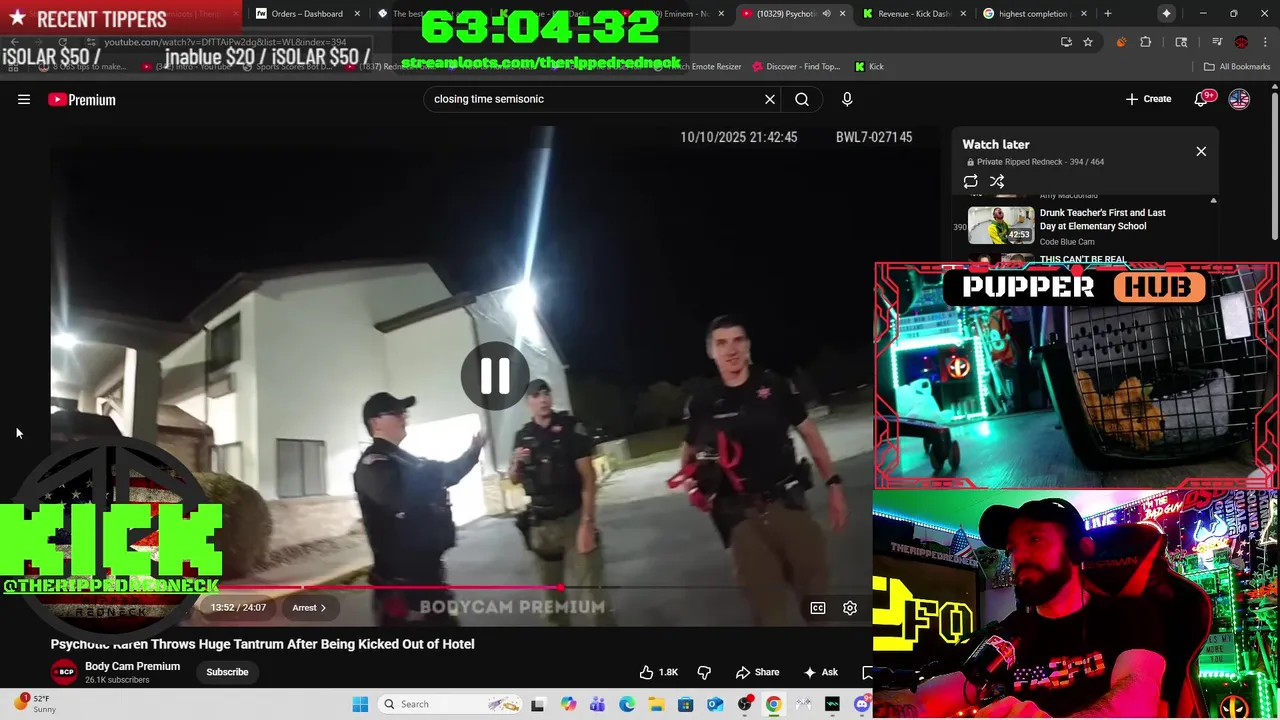Dislike the video
Image resolution: width=1280 pixels, height=720 pixels.
704,672
